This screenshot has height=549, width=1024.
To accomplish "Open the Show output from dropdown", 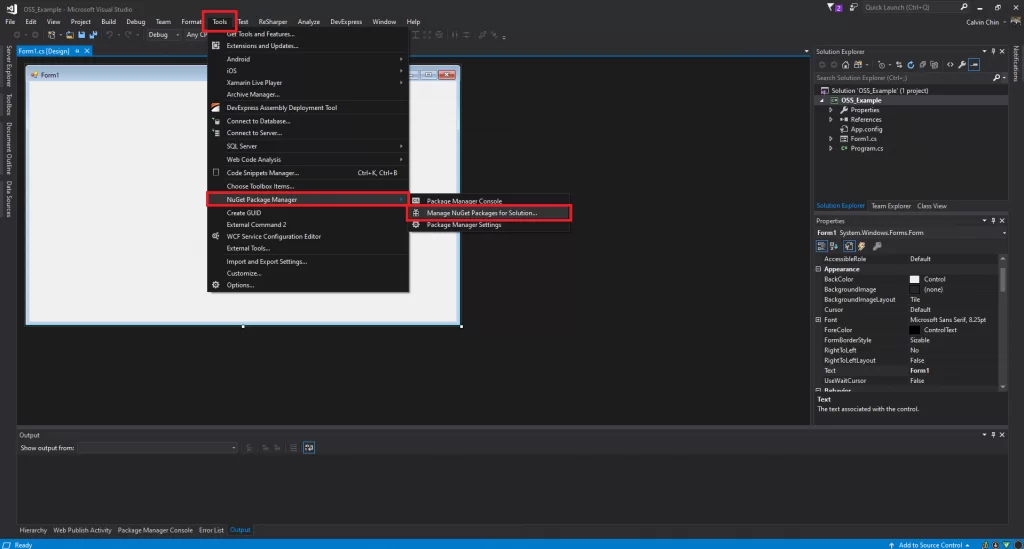I will pos(157,448).
